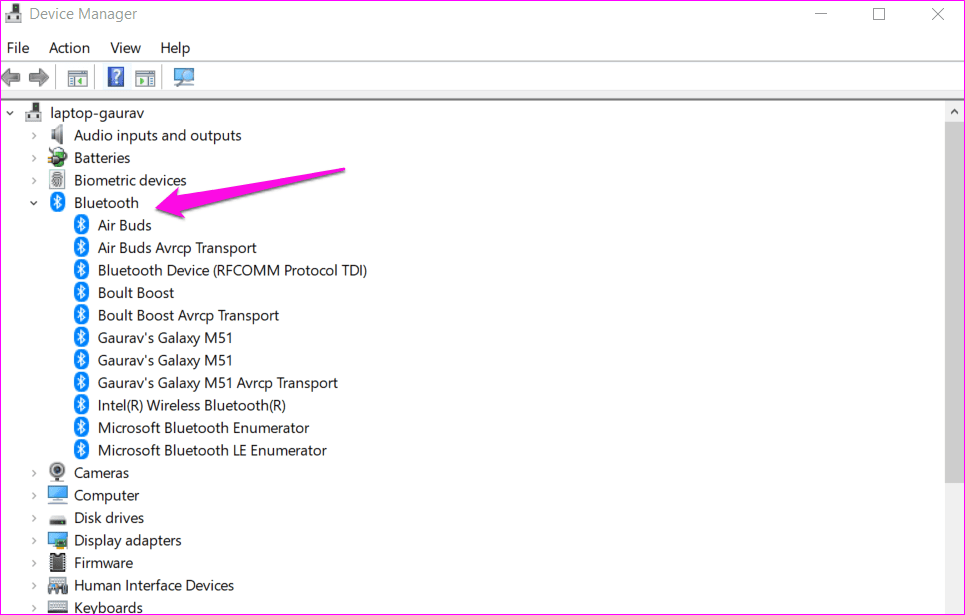This screenshot has height=615, width=965.
Task: Expand Audio inputs and outputs
Action: [34, 135]
